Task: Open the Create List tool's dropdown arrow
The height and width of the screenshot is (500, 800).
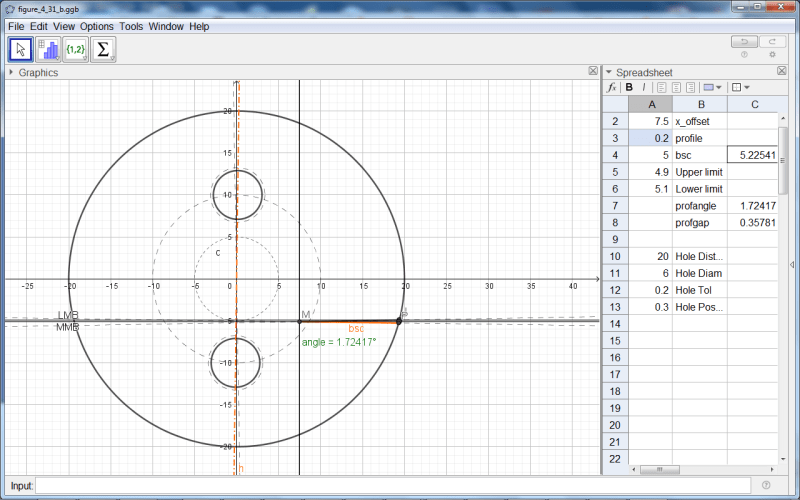Action: 85,59
